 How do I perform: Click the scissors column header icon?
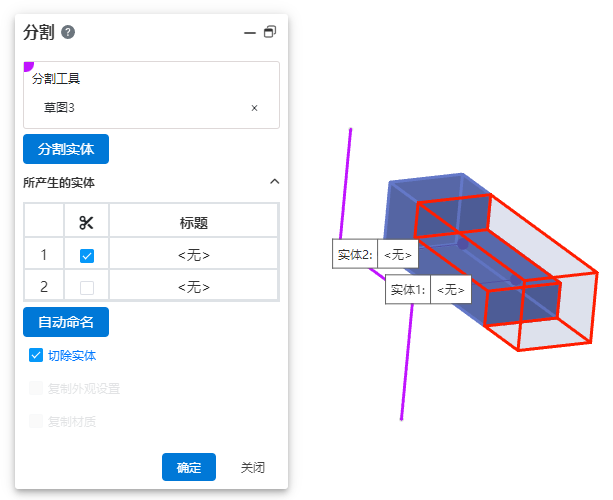pos(86,223)
